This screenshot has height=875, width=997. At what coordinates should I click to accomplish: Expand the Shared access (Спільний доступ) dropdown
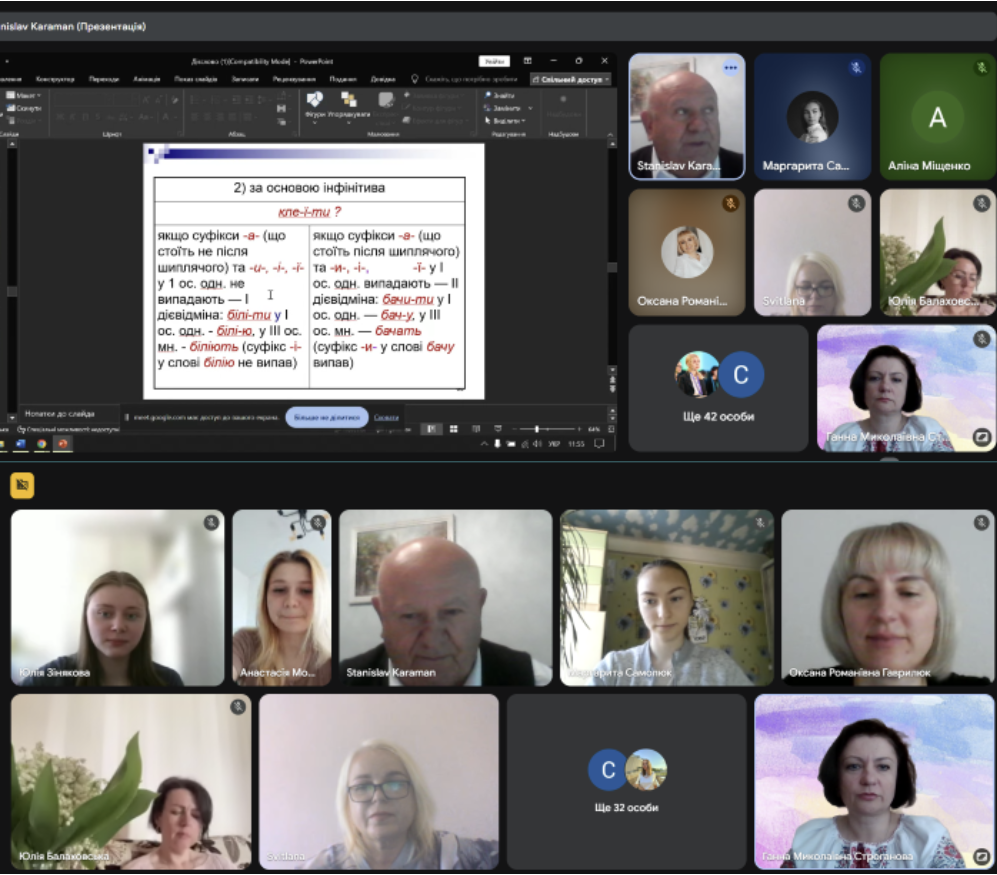571,79
